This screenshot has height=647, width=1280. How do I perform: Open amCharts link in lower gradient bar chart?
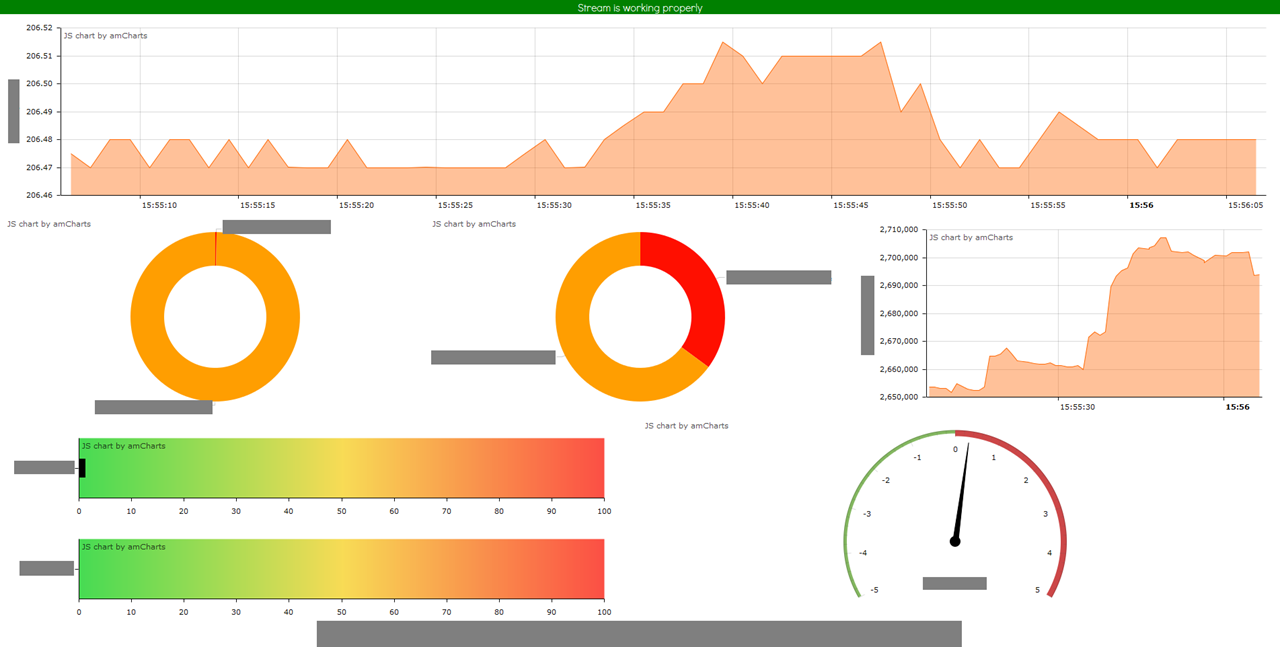123,547
